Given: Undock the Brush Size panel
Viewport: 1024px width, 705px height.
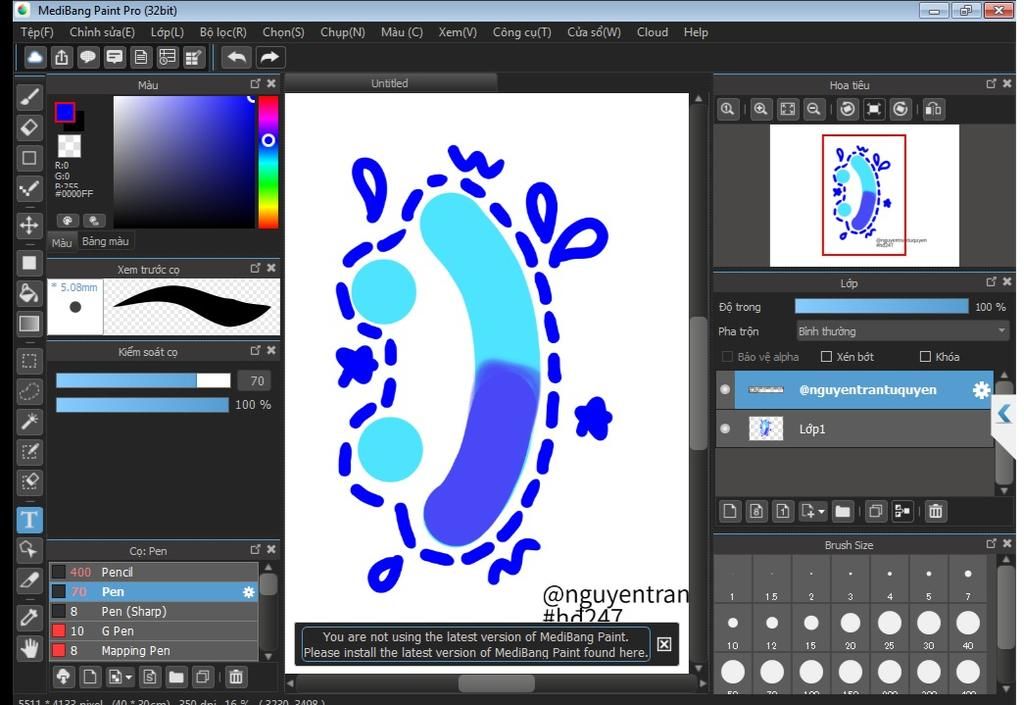Looking at the screenshot, I should coord(991,543).
